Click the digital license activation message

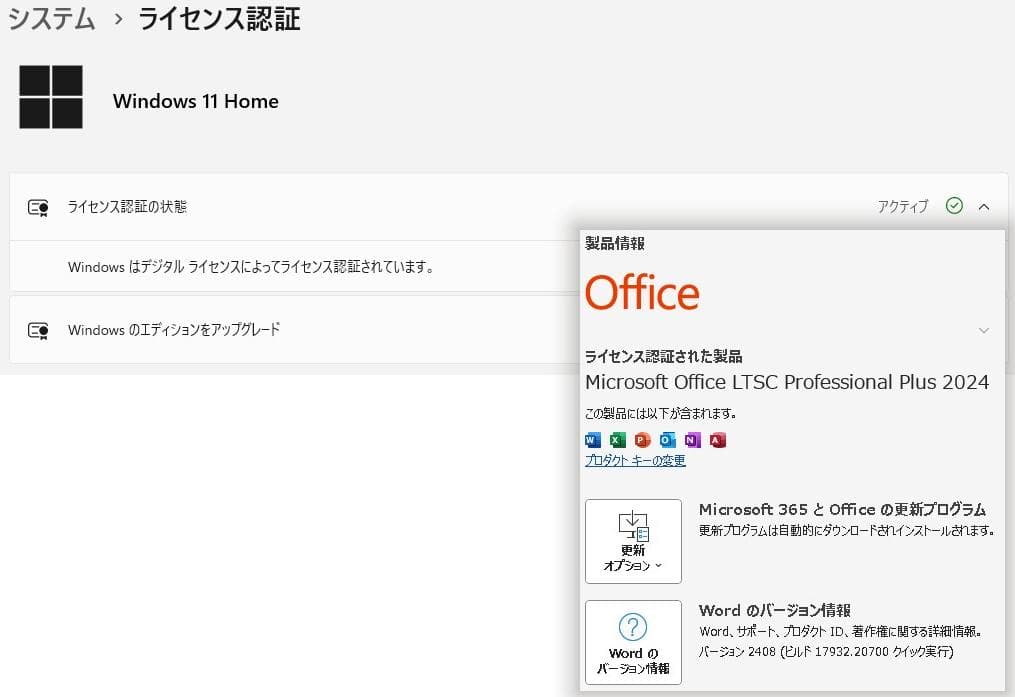pyautogui.click(x=251, y=267)
